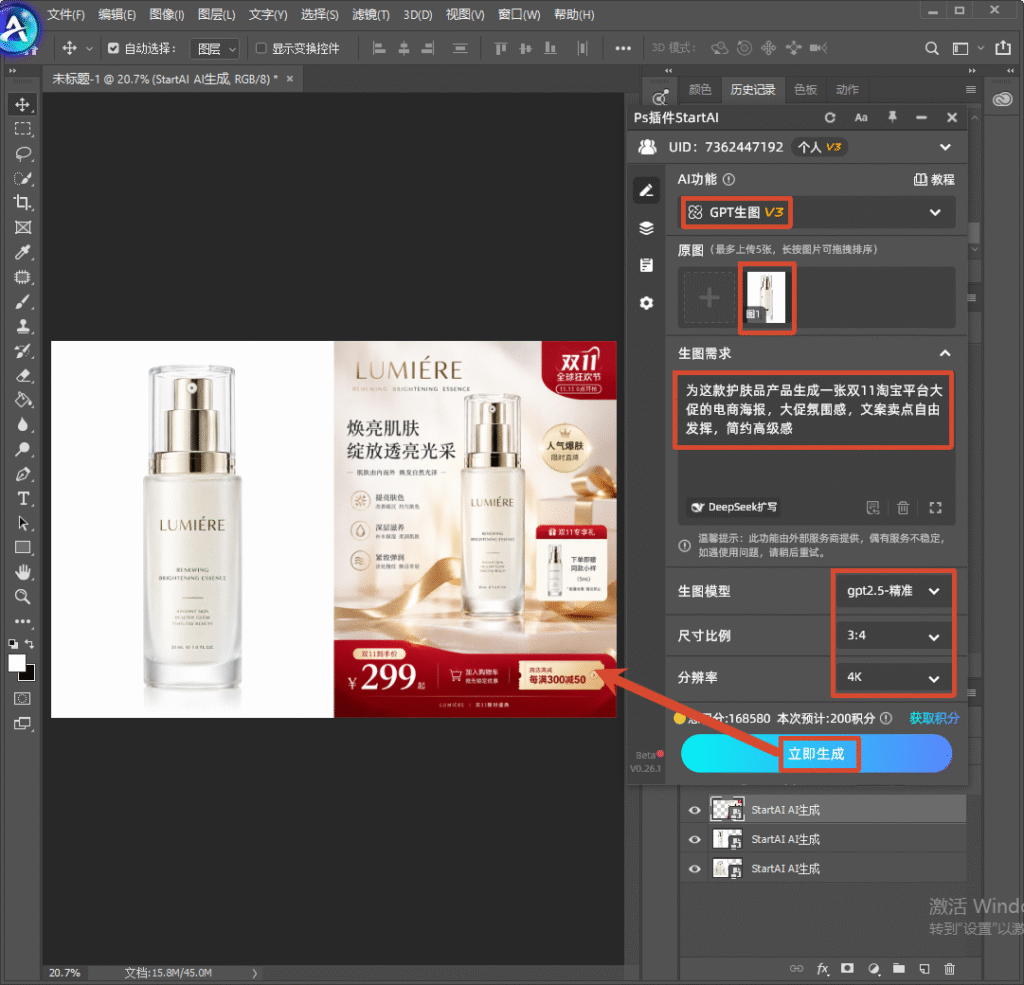Open the 尺寸比例 3:4 dropdown

pyautogui.click(x=892, y=636)
